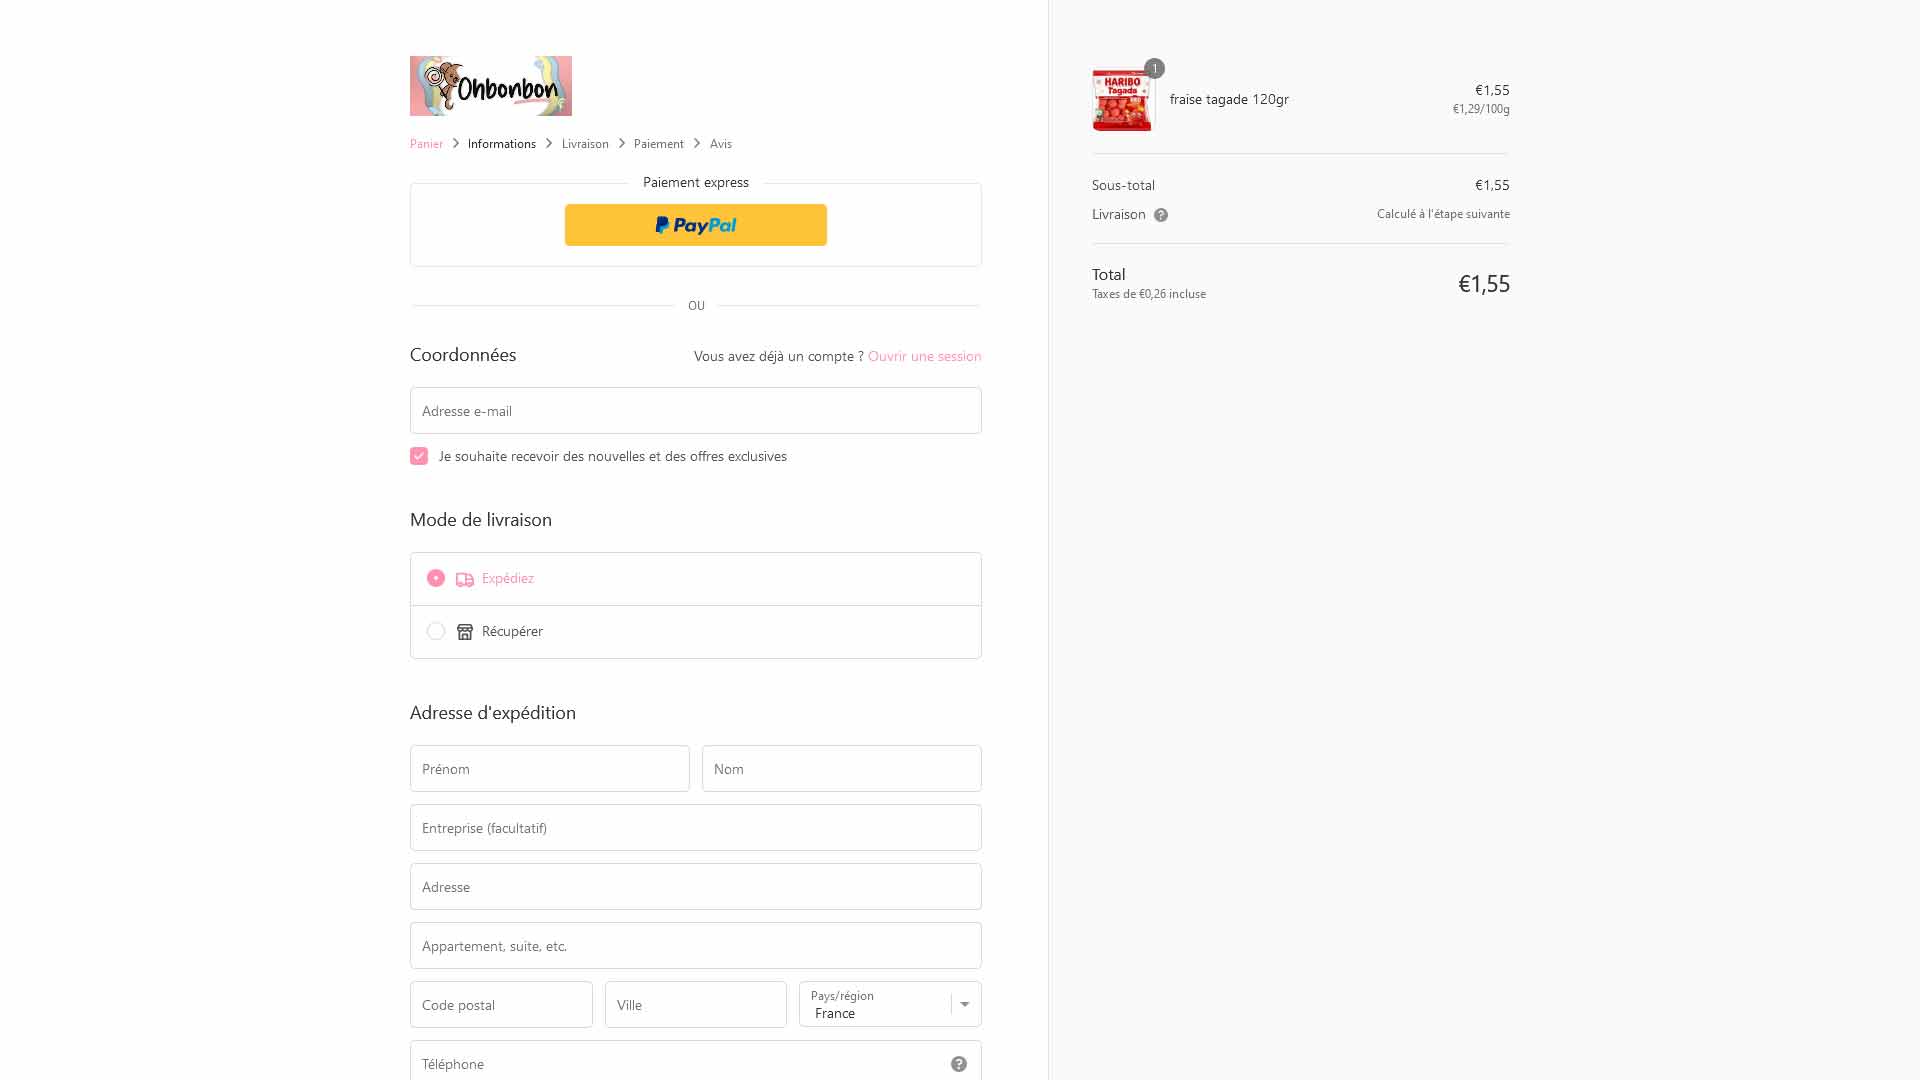
Task: Focus the Adresse e-mail input field
Action: [x=696, y=411]
